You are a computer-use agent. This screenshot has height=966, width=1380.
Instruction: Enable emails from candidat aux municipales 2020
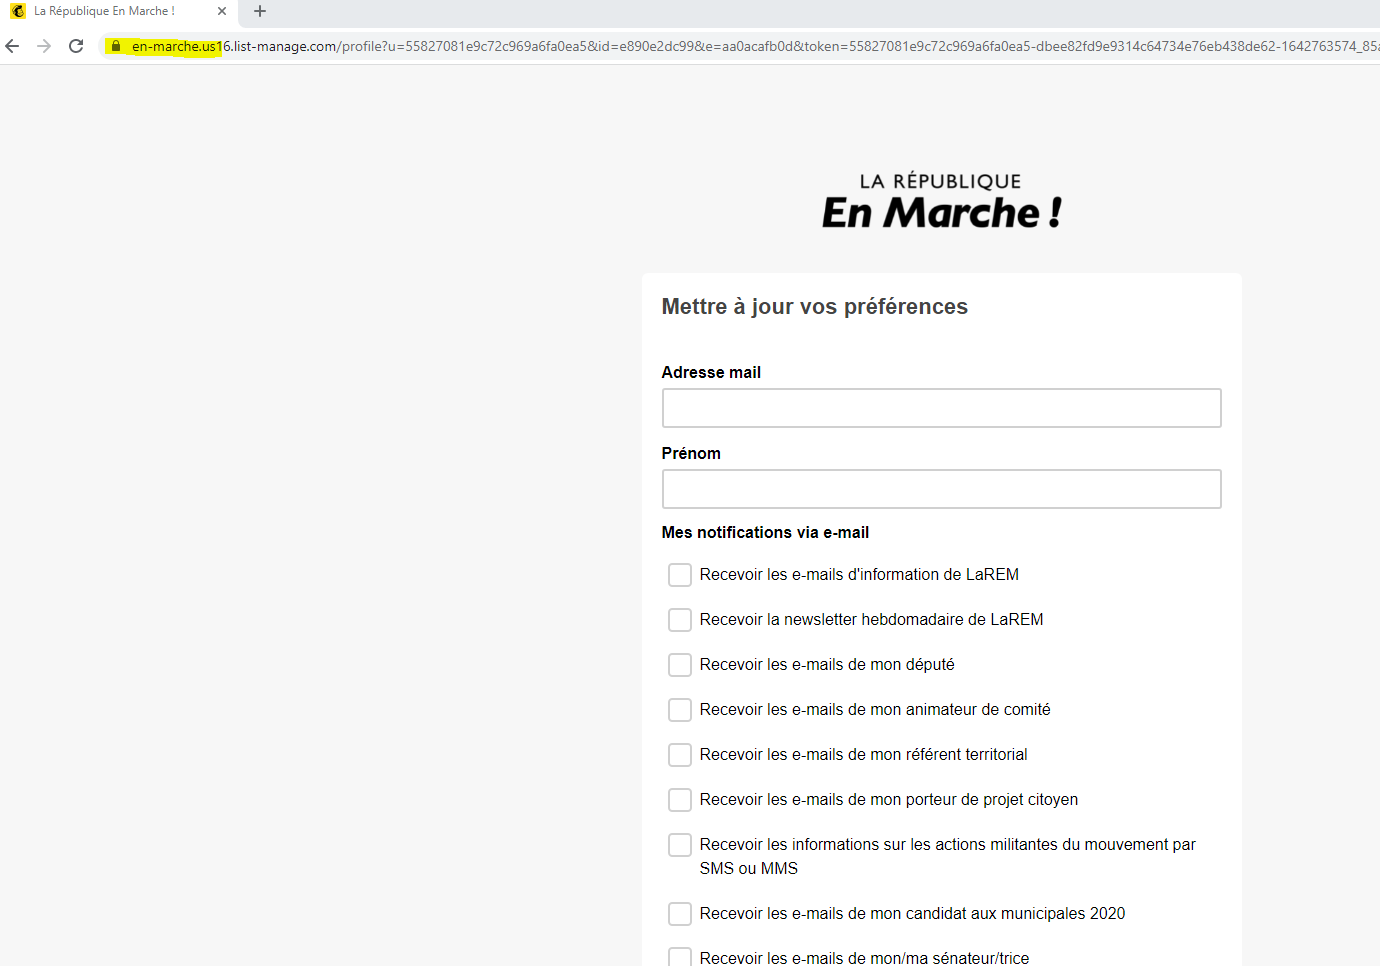coord(680,913)
